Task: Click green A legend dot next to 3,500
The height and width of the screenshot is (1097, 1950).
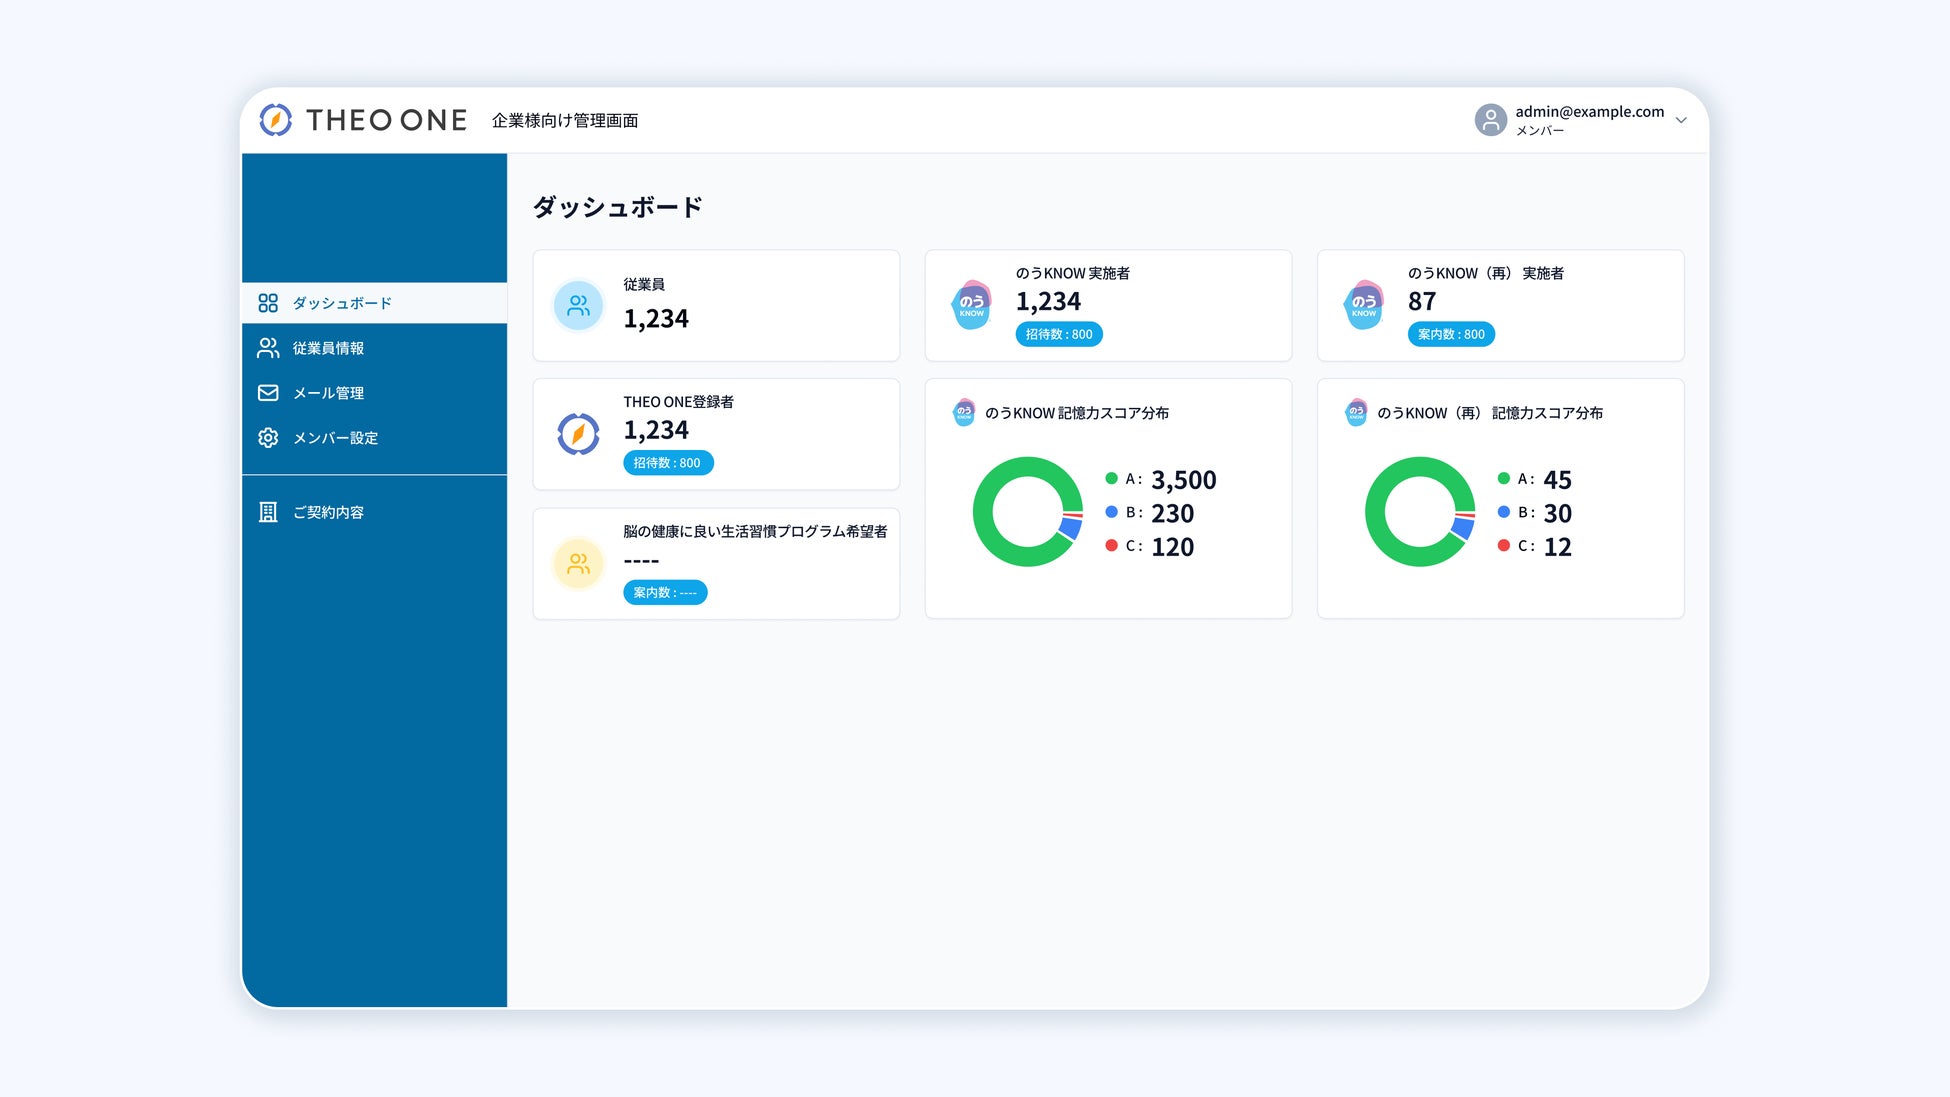Action: click(x=1111, y=479)
